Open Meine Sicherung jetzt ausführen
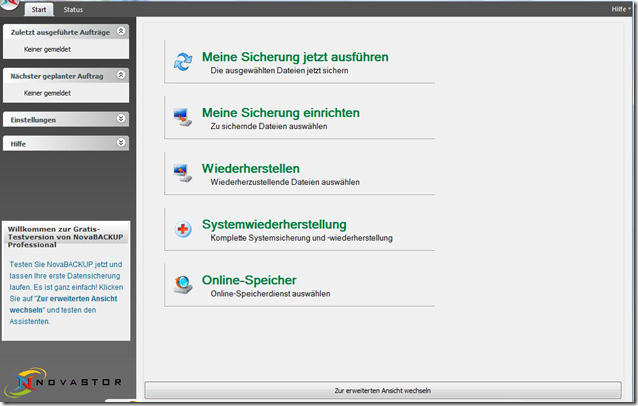Image resolution: width=638 pixels, height=406 pixels. pos(295,57)
